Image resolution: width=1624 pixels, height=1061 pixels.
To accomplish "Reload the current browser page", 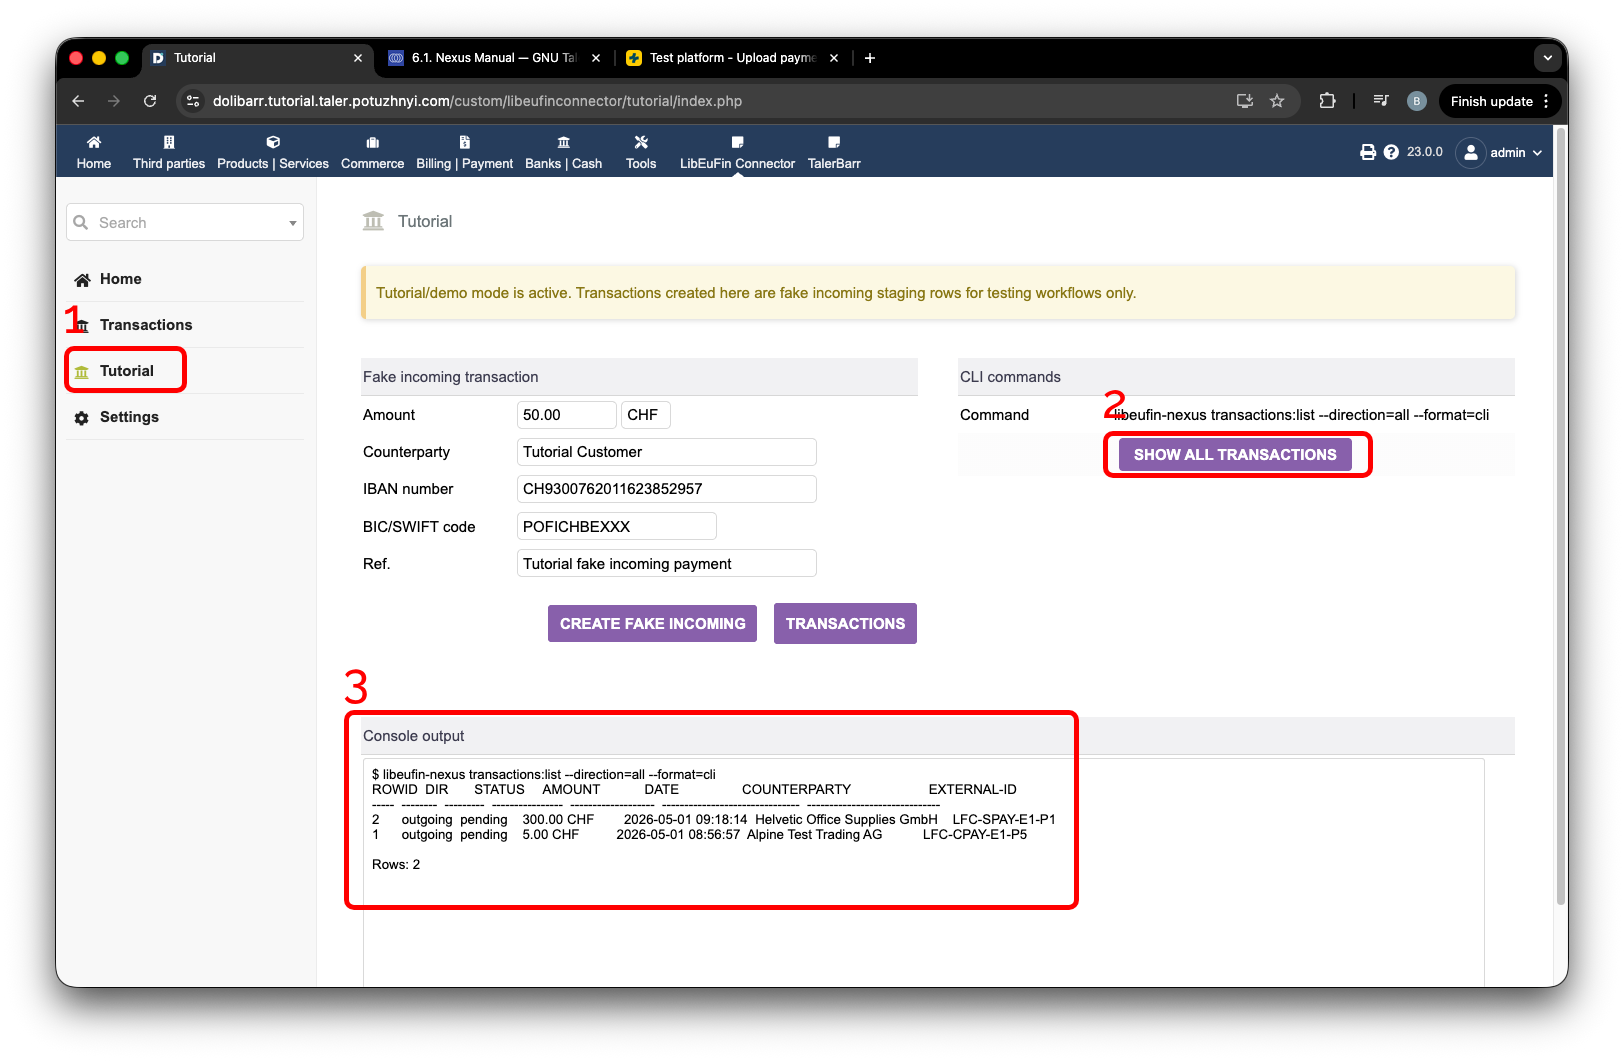I will click(x=150, y=101).
